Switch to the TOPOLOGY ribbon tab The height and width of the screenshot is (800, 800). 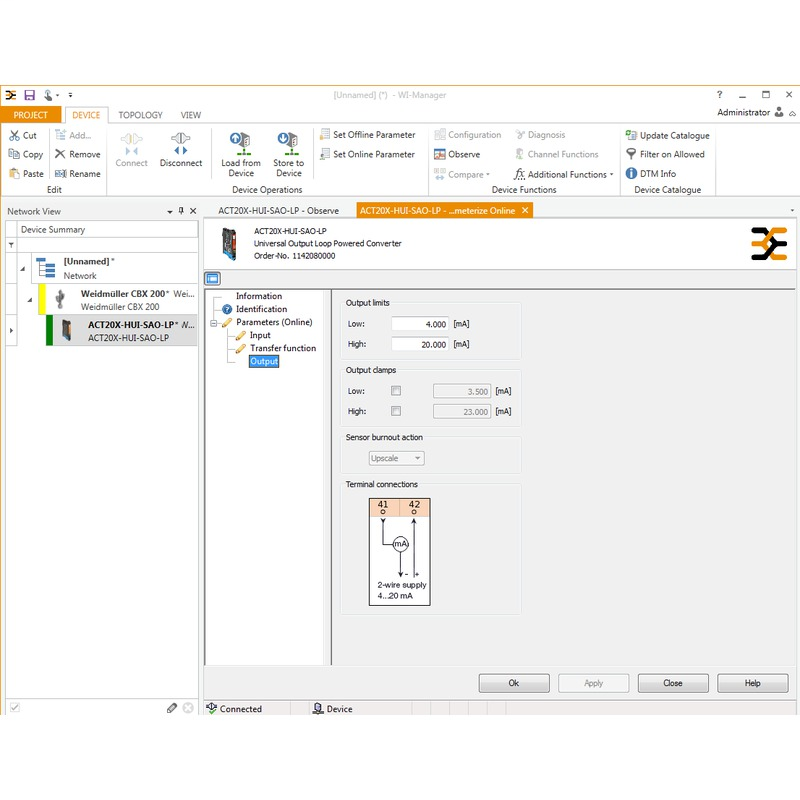click(x=140, y=115)
